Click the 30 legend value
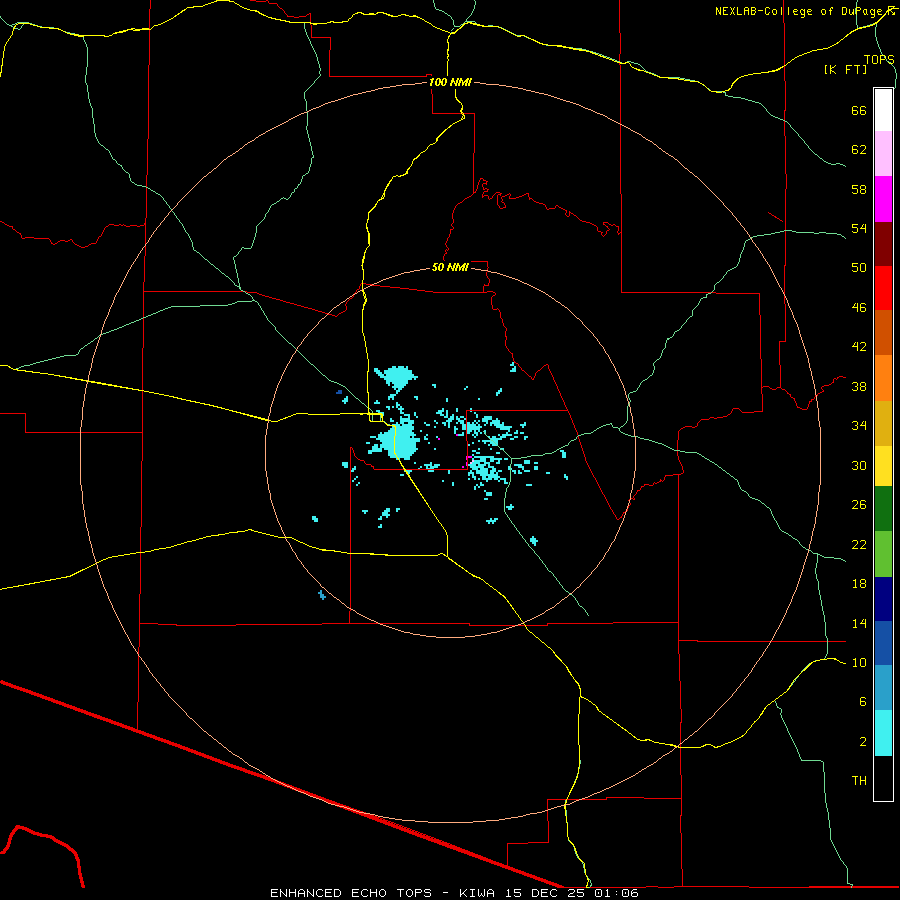900x900 pixels. tap(859, 465)
